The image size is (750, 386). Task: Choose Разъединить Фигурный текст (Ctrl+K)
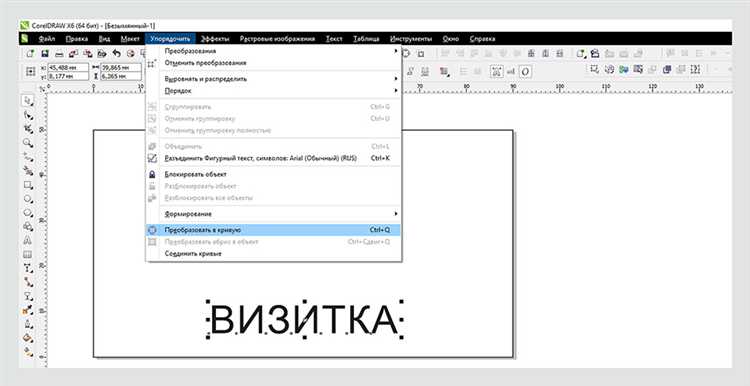[x=273, y=158]
